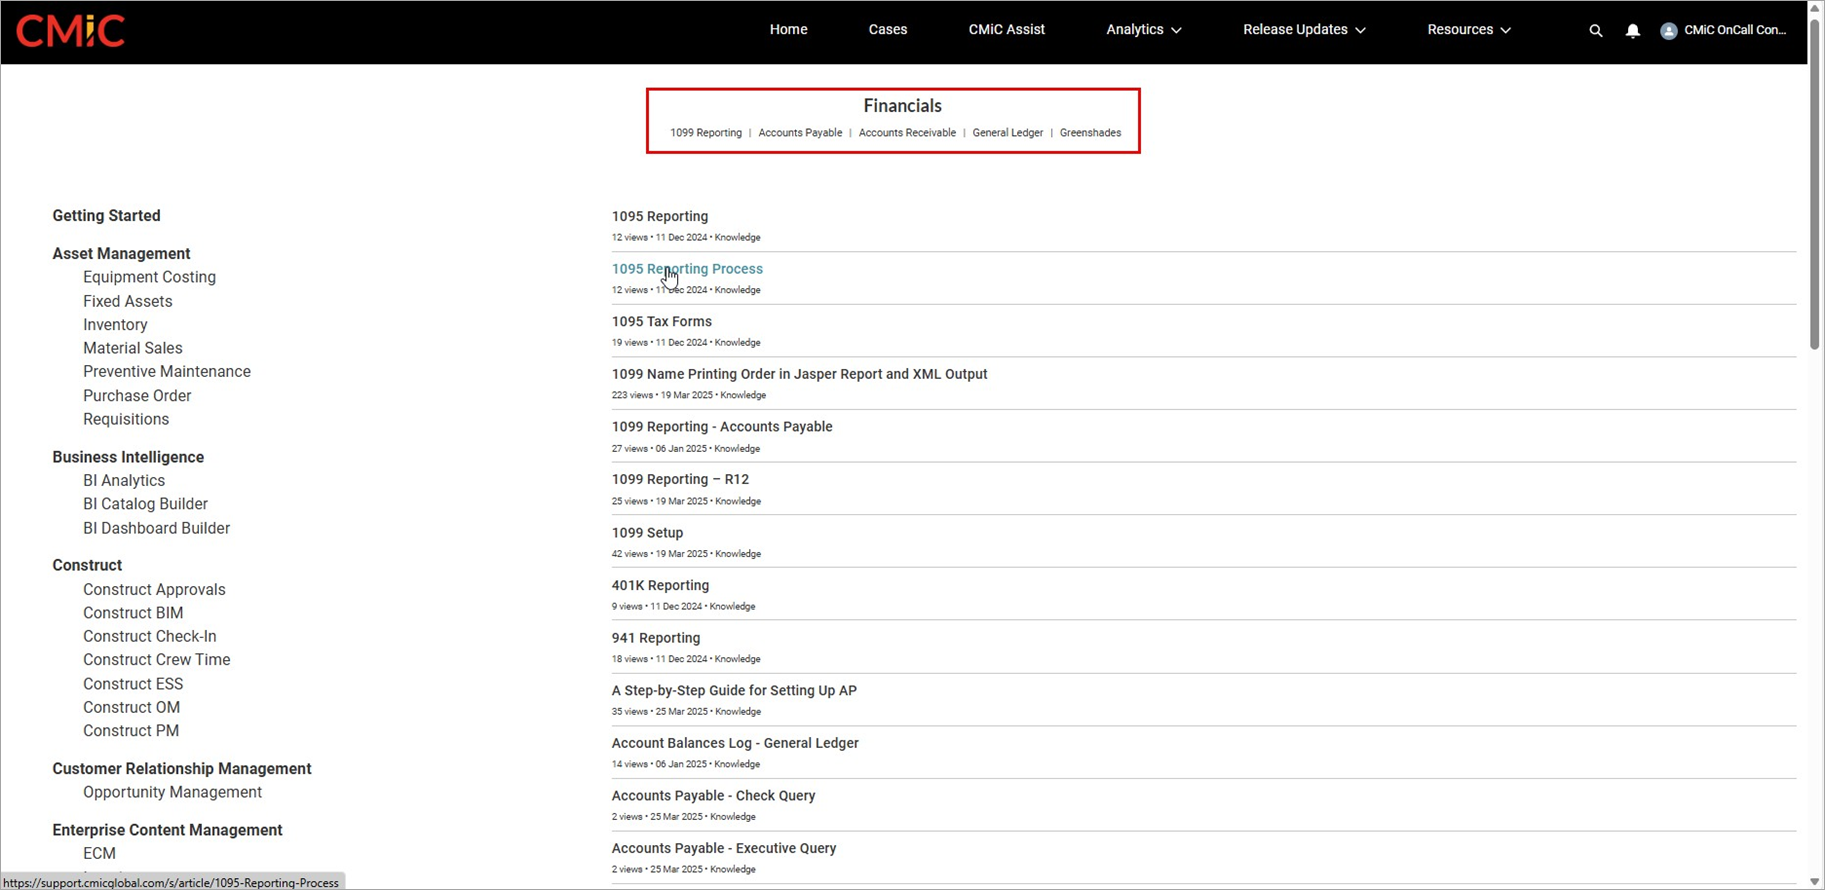The image size is (1825, 890).
Task: Select the Accounts Payable filter under Financials
Action: click(x=800, y=133)
